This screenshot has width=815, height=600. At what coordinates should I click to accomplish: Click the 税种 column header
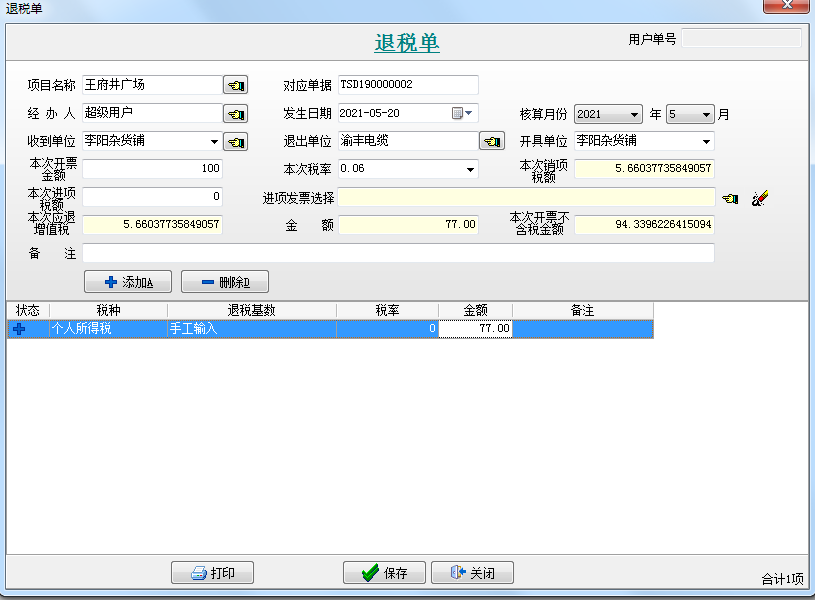pos(108,311)
